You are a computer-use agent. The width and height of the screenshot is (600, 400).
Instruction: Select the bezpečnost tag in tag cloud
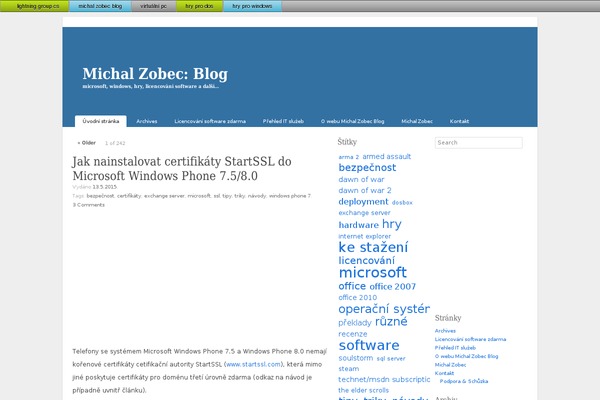[367, 168]
